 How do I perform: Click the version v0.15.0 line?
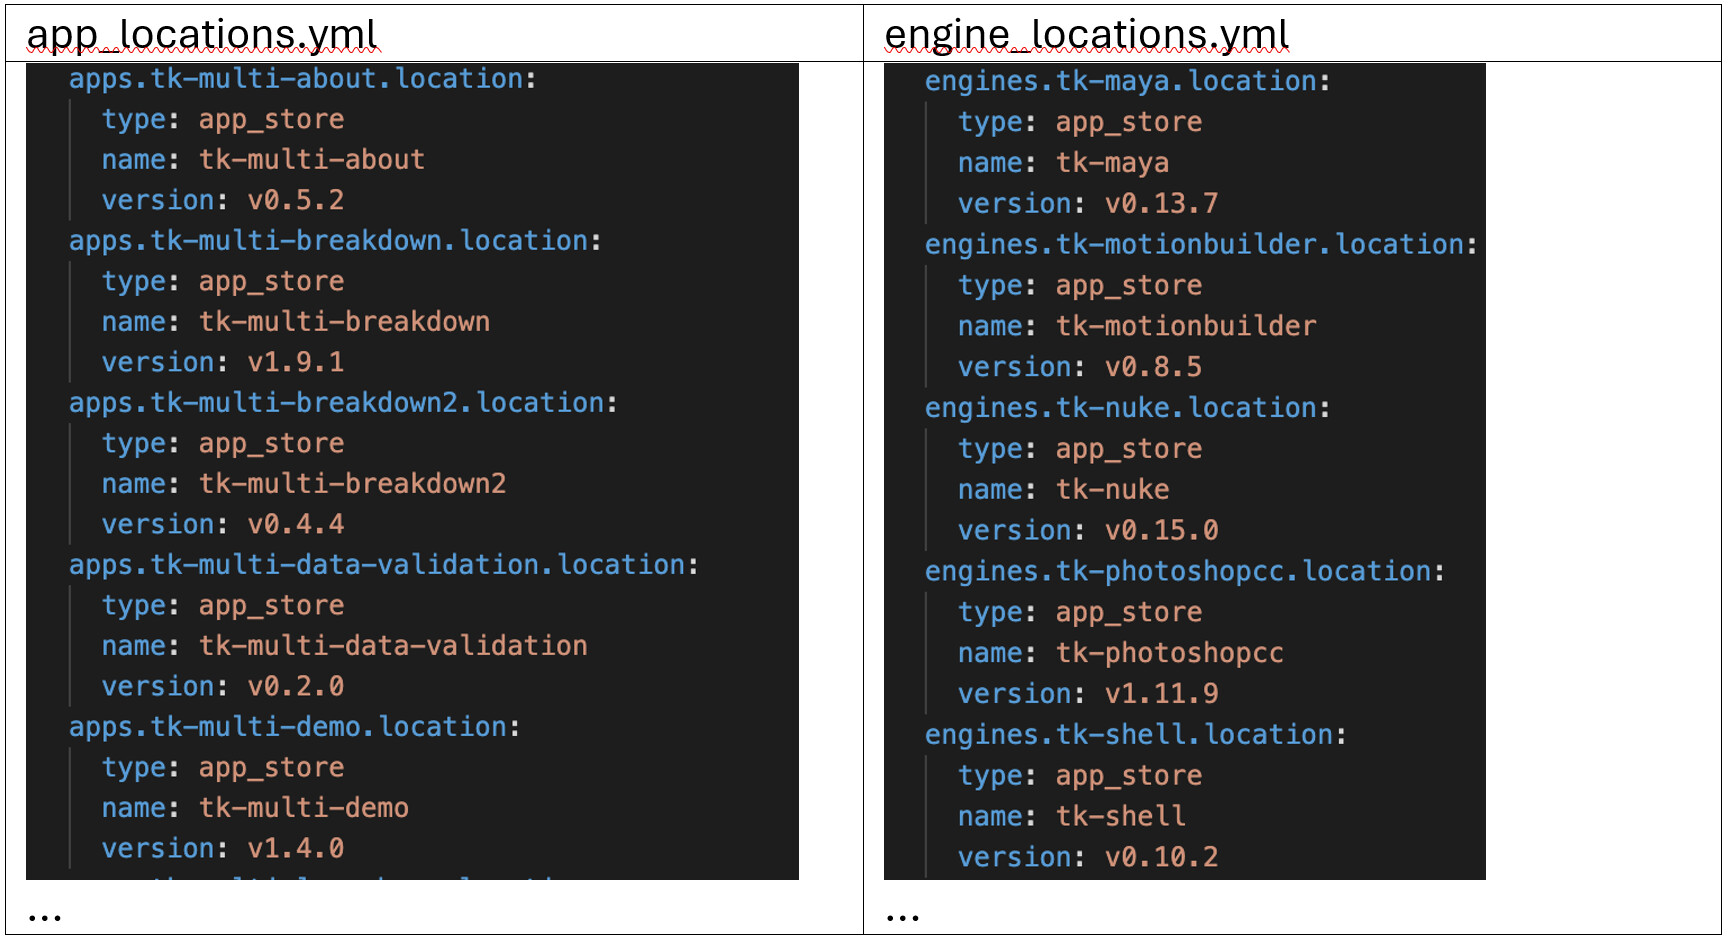[x=1088, y=531]
